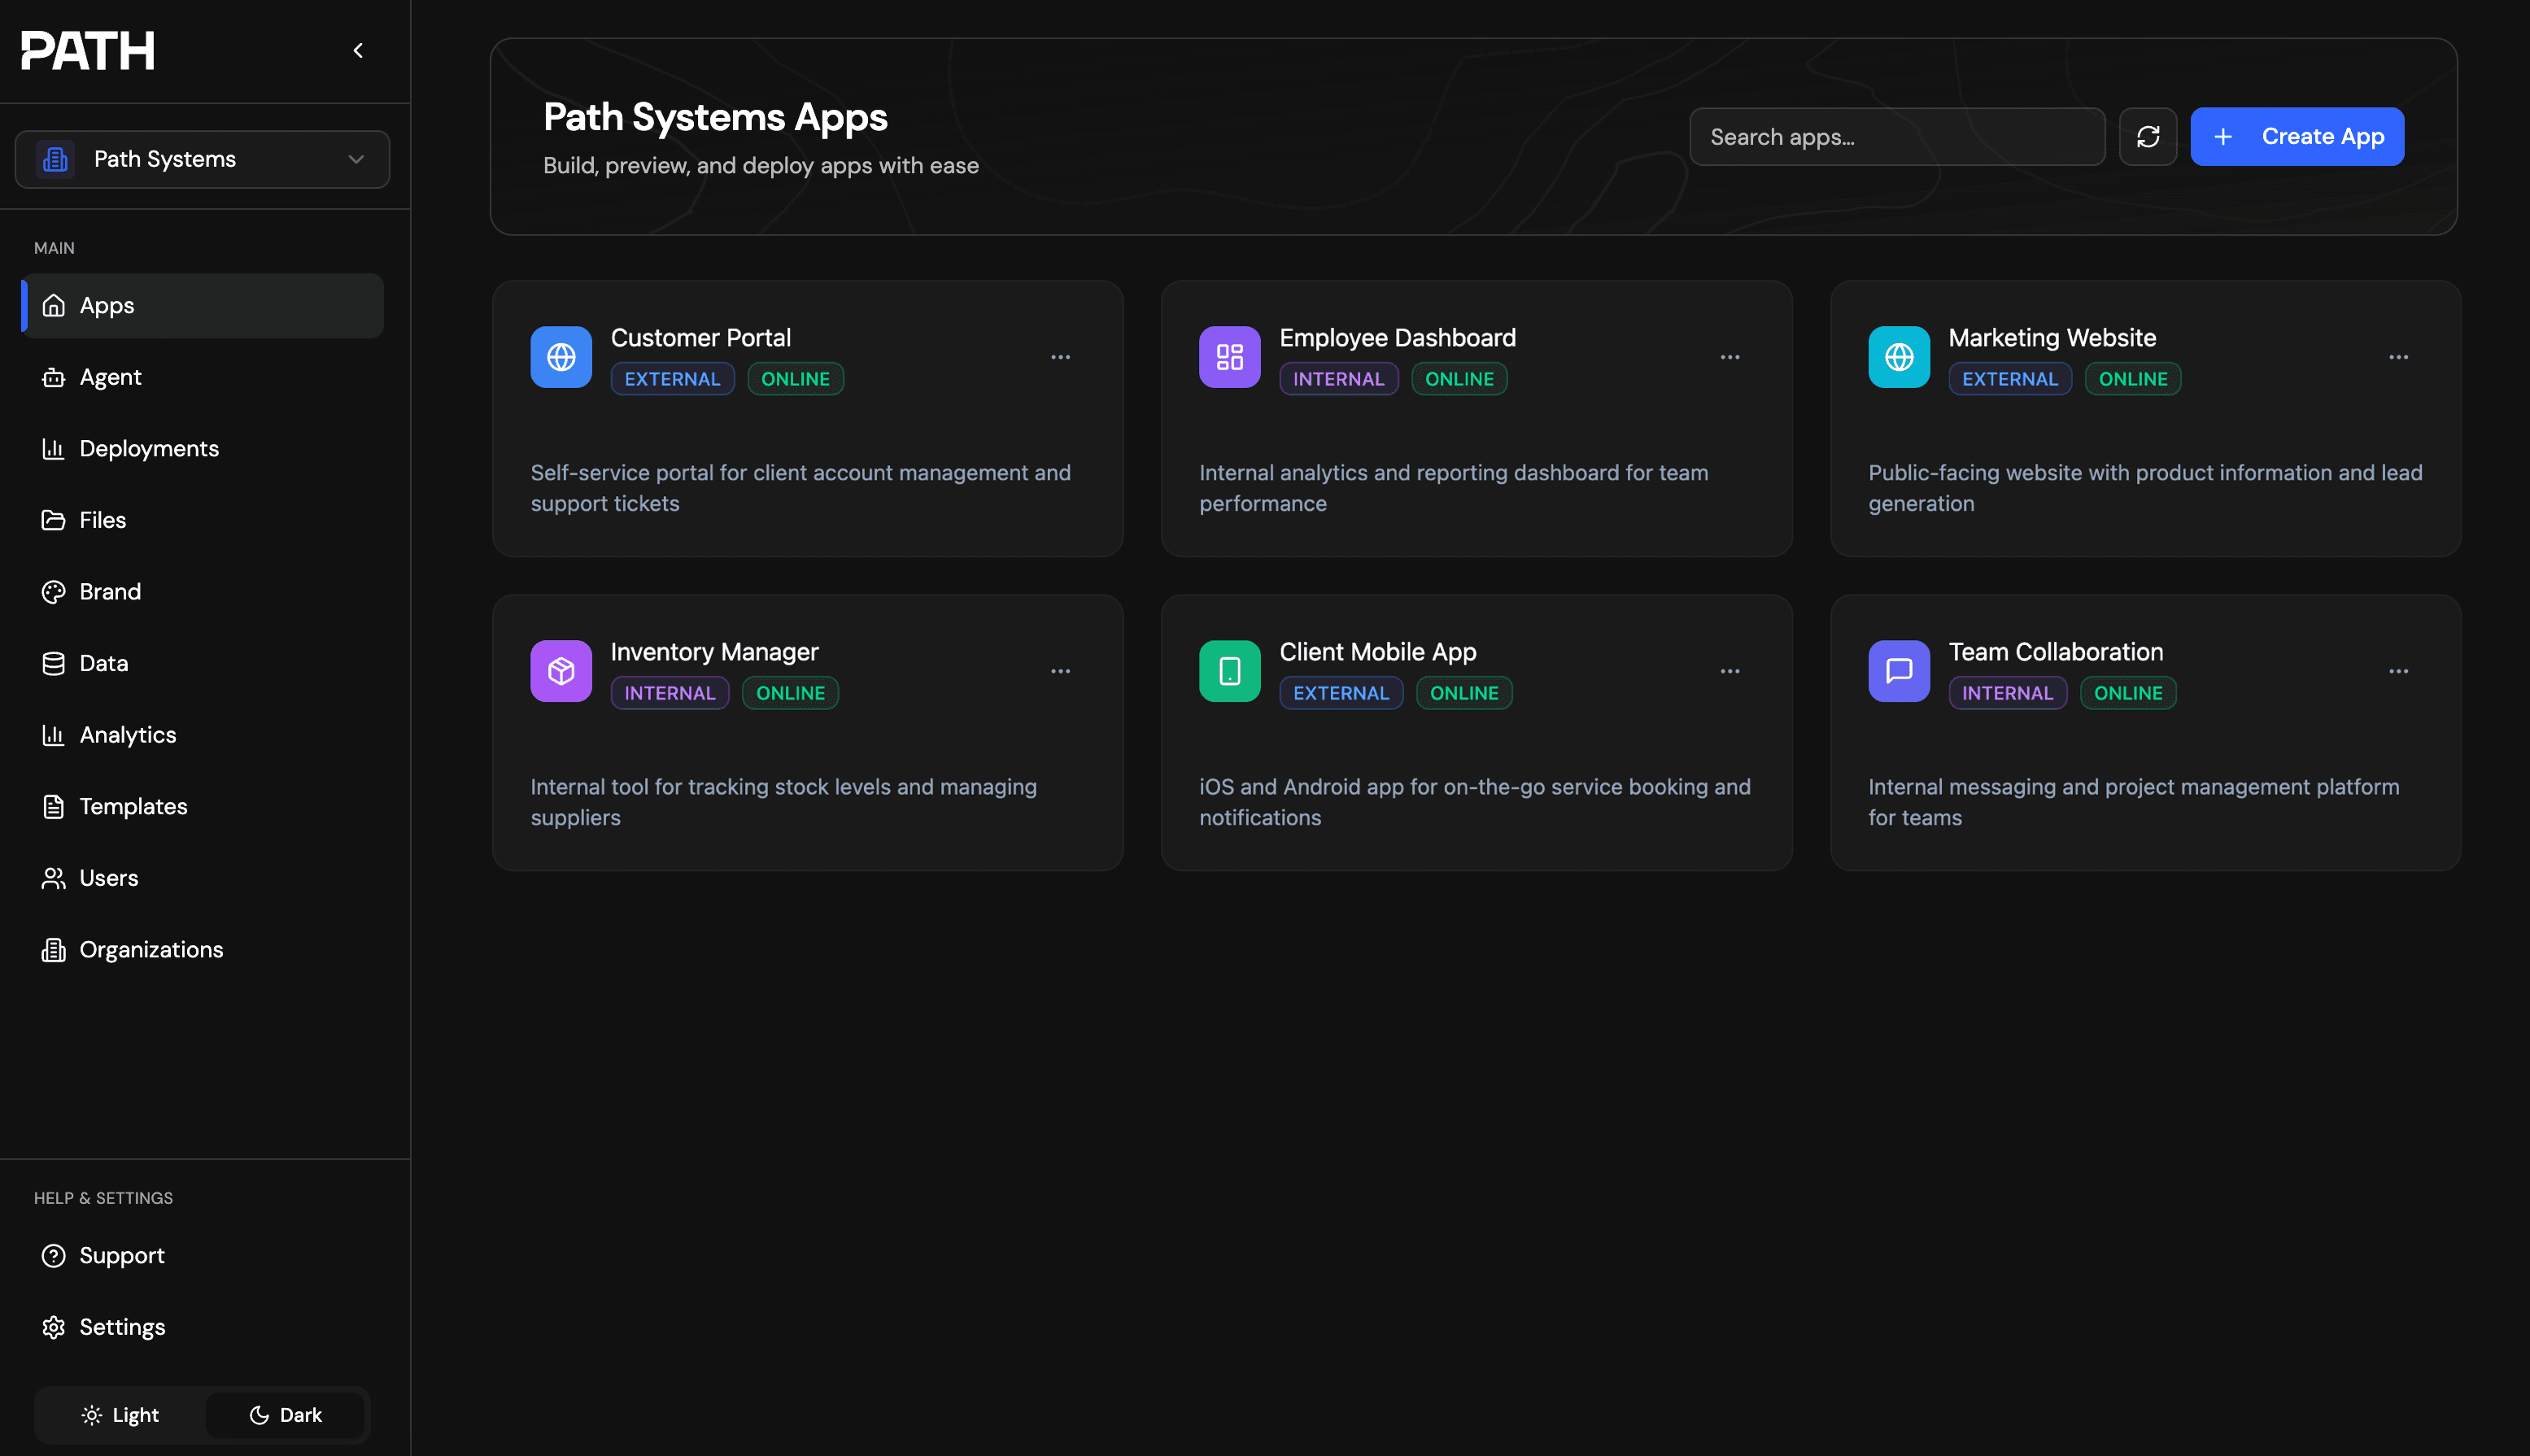The width and height of the screenshot is (2530, 1456).
Task: Switch to Dark theme
Action: pyautogui.click(x=286, y=1415)
